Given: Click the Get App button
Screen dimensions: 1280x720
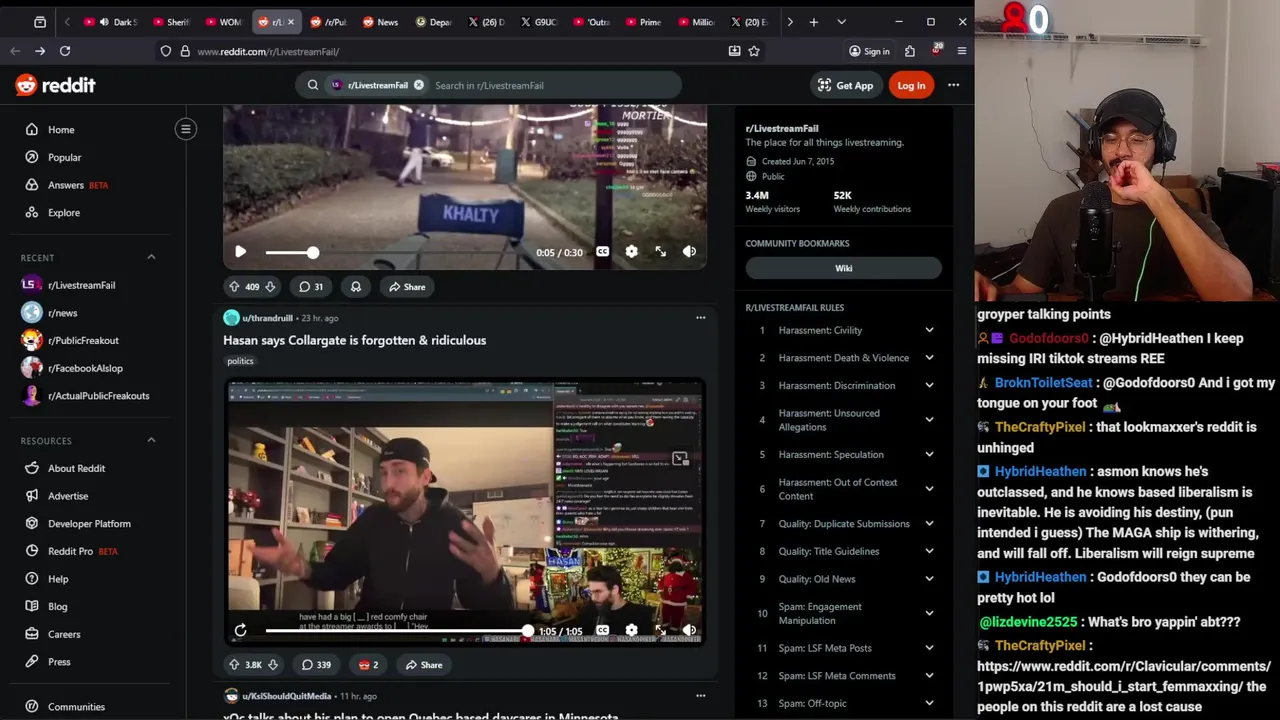Looking at the screenshot, I should tap(845, 85).
